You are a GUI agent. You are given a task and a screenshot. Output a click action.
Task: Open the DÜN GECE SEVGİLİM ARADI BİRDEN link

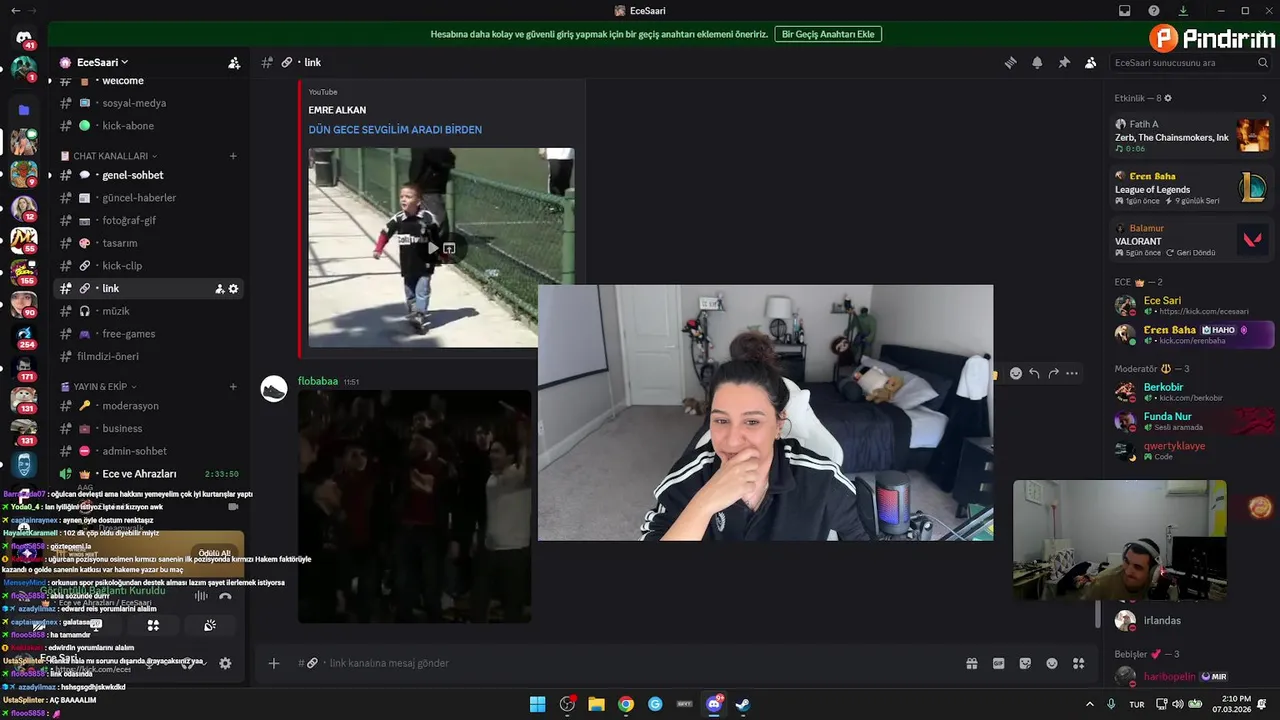[395, 130]
